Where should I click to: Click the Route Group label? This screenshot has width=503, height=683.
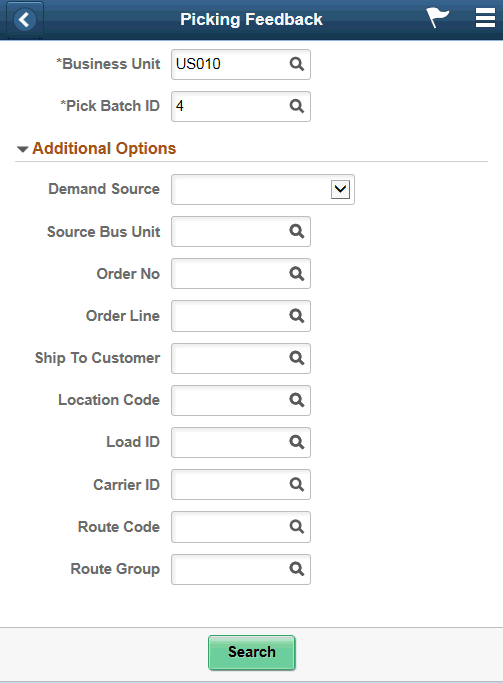pyautogui.click(x=115, y=569)
